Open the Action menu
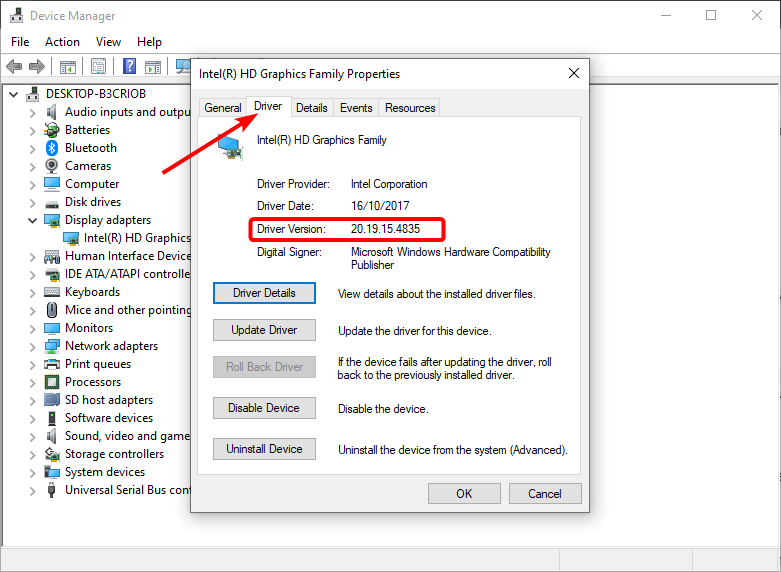 62,42
